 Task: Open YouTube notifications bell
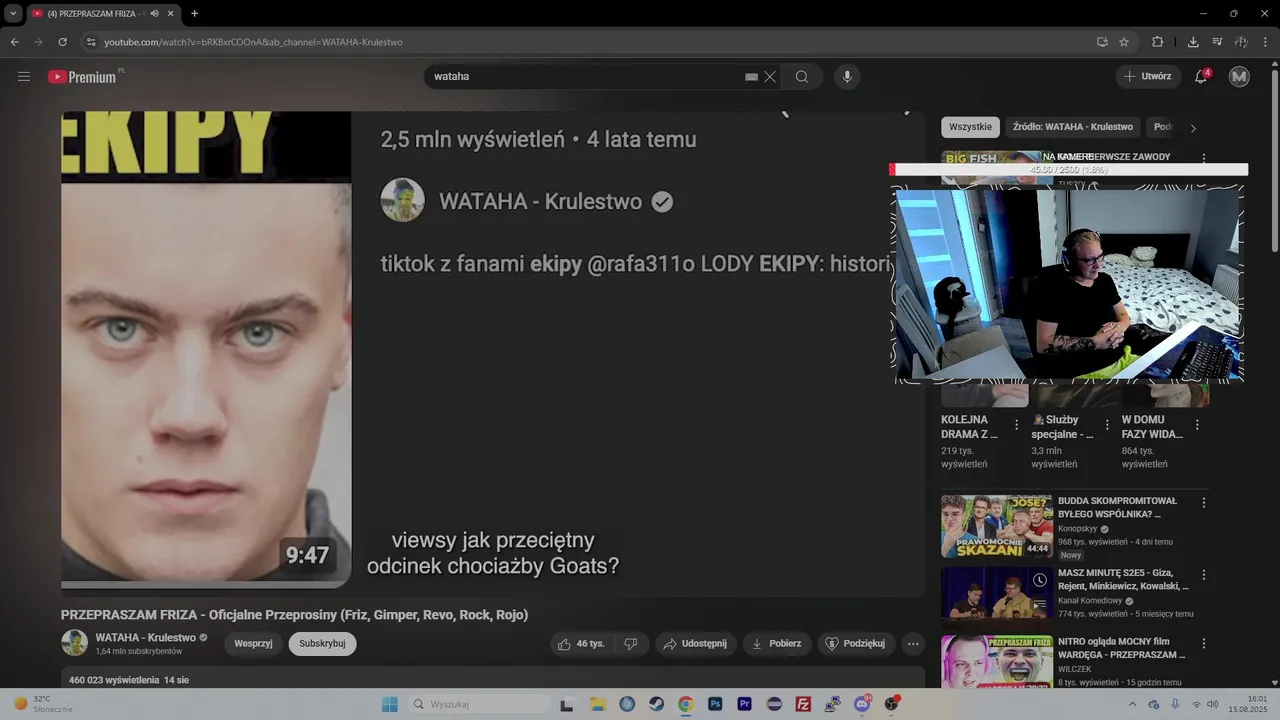tap(1202, 77)
